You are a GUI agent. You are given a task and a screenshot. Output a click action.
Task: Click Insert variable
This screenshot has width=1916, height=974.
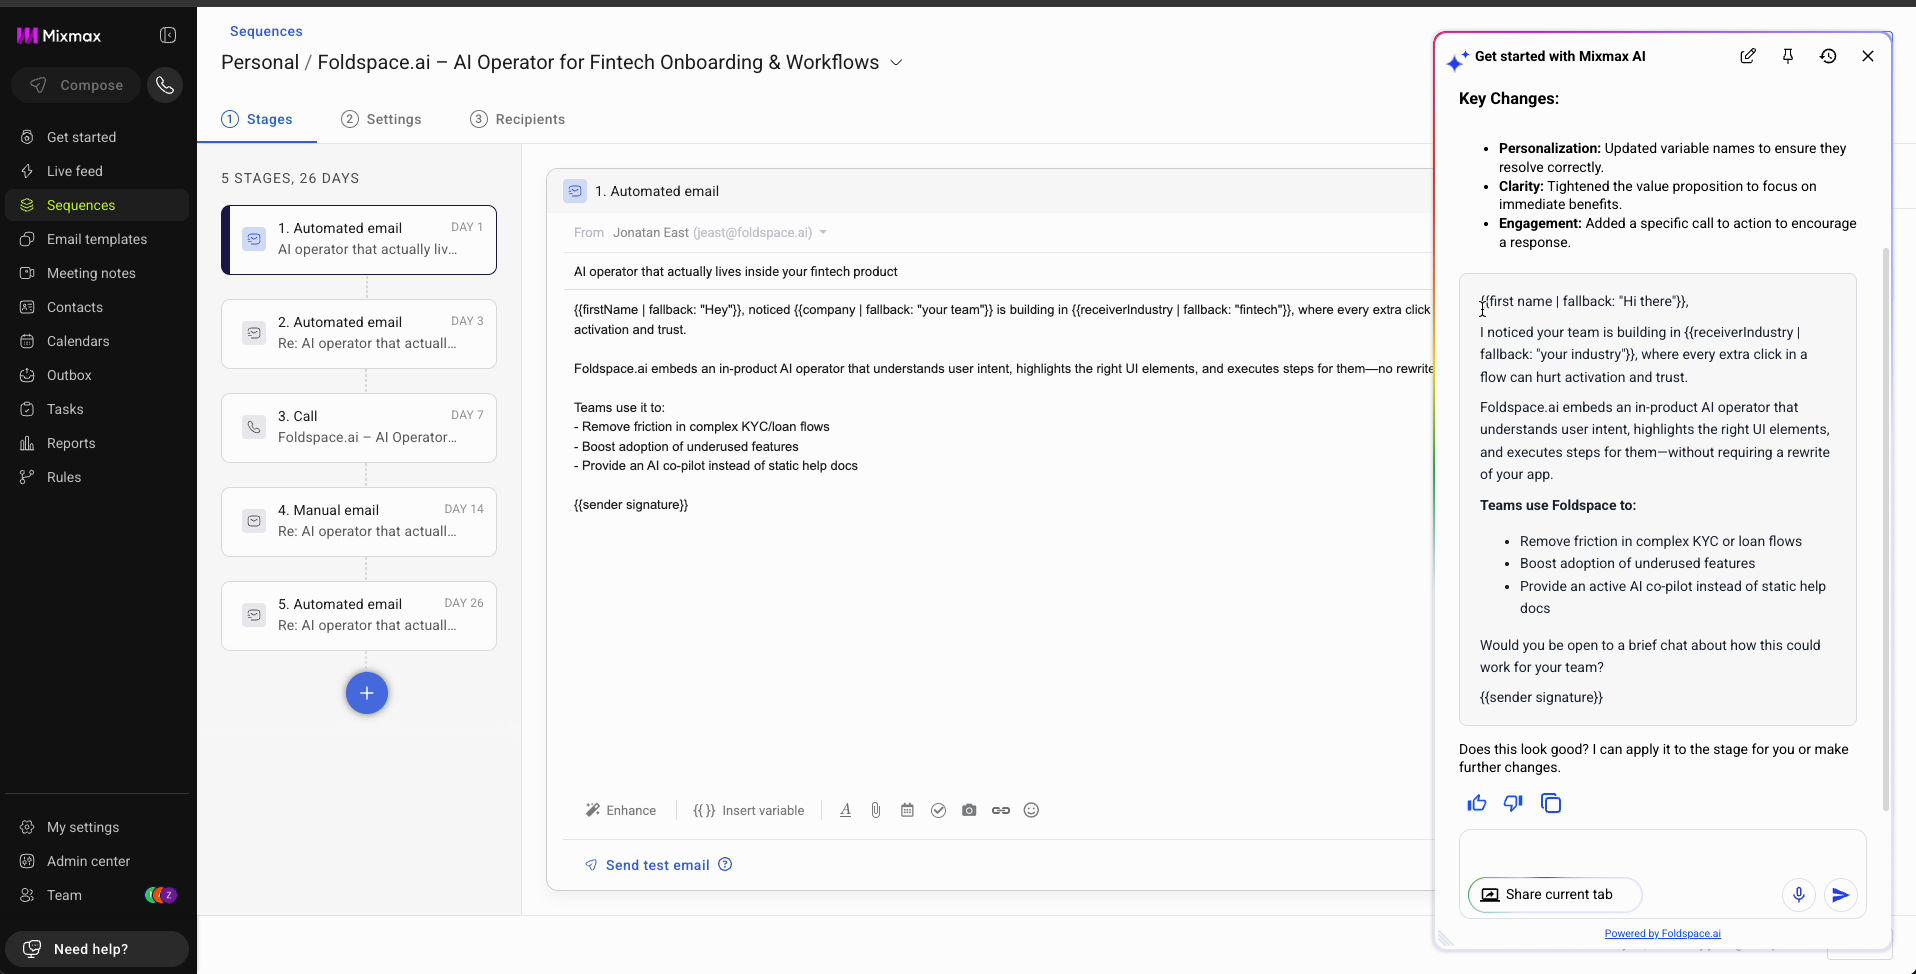tap(748, 810)
